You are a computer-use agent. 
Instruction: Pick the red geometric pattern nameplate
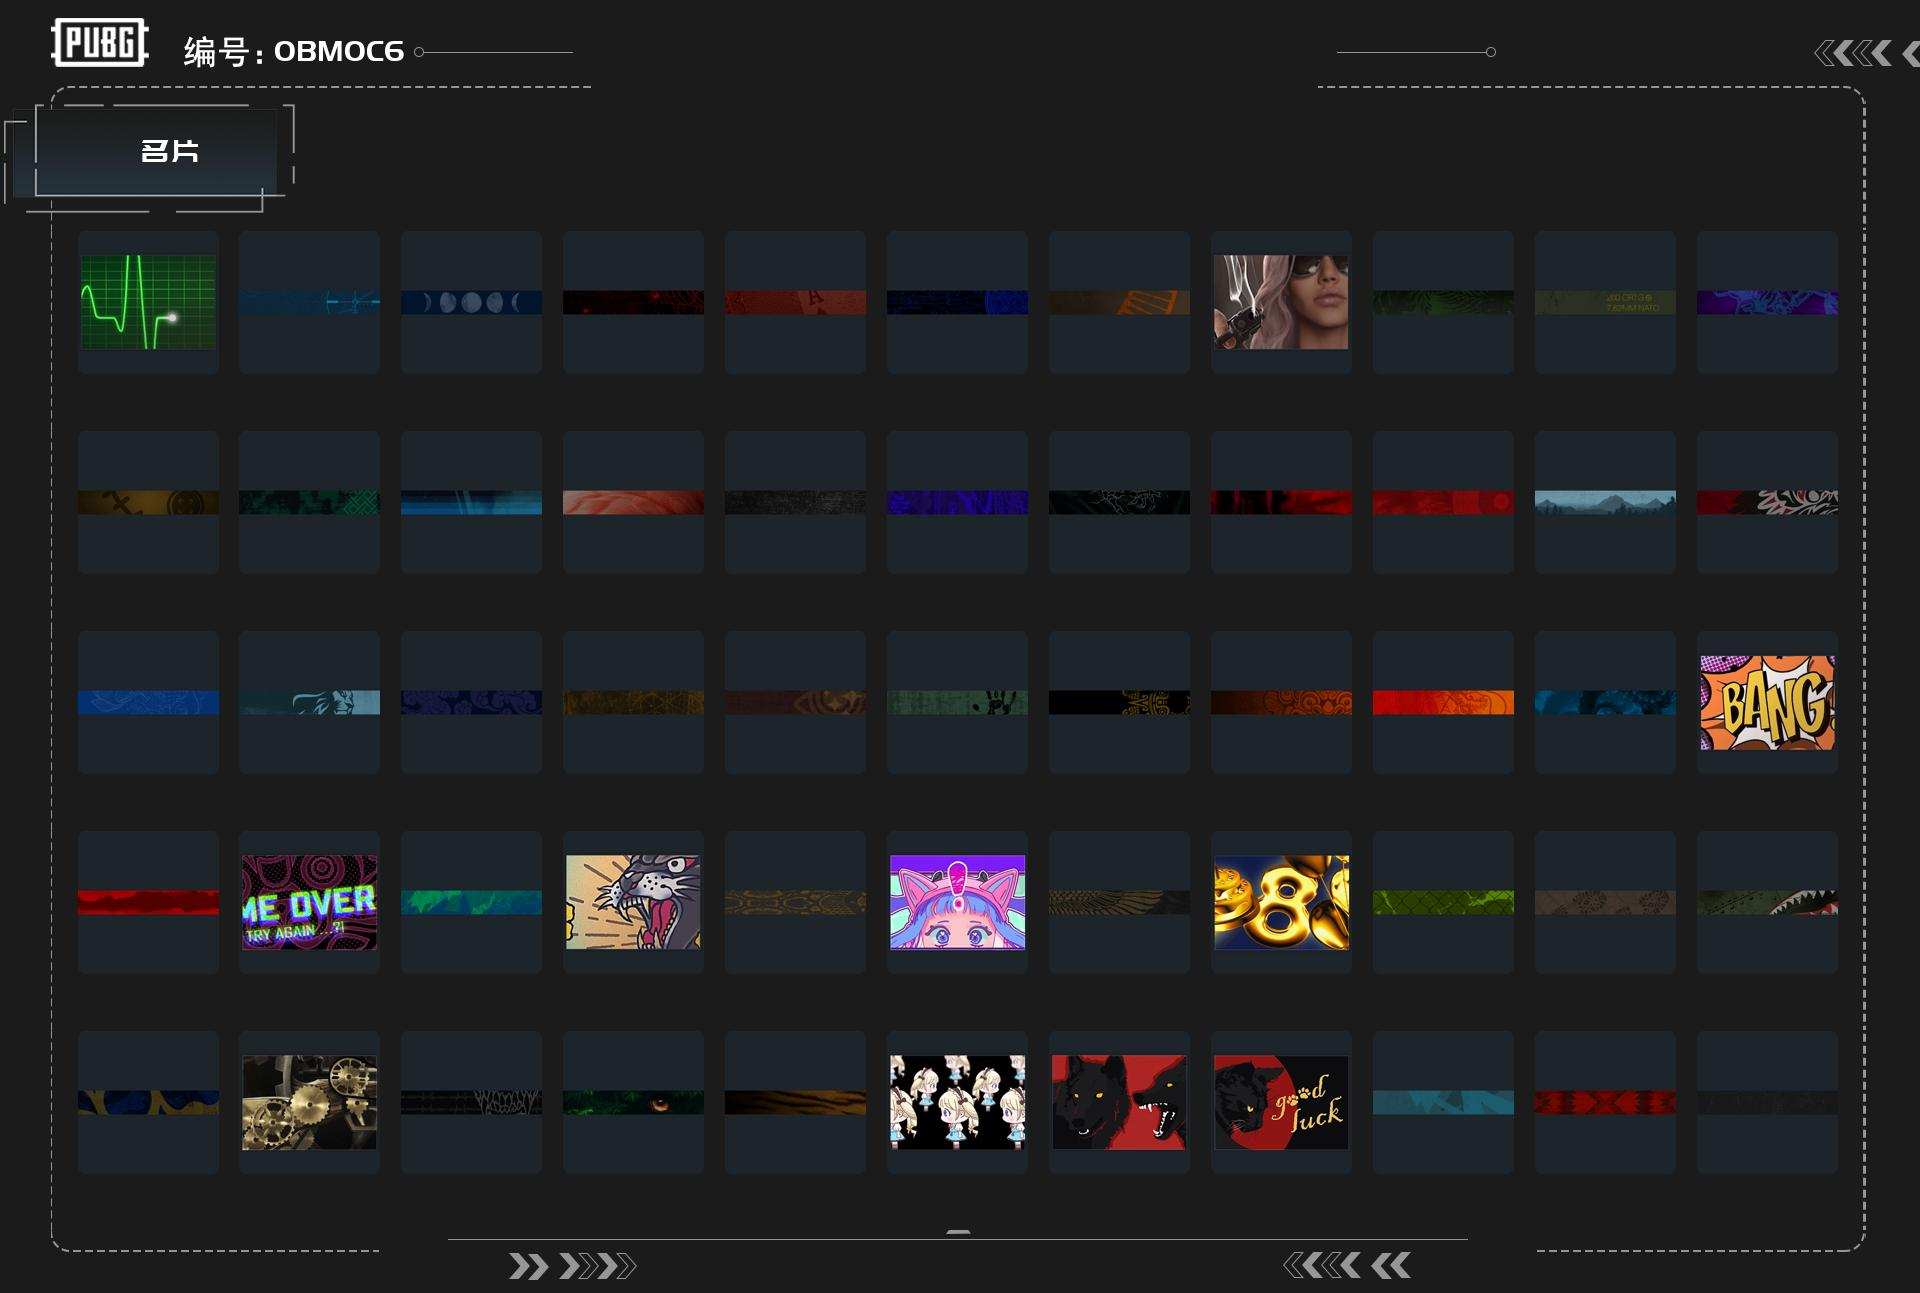click(1605, 1102)
